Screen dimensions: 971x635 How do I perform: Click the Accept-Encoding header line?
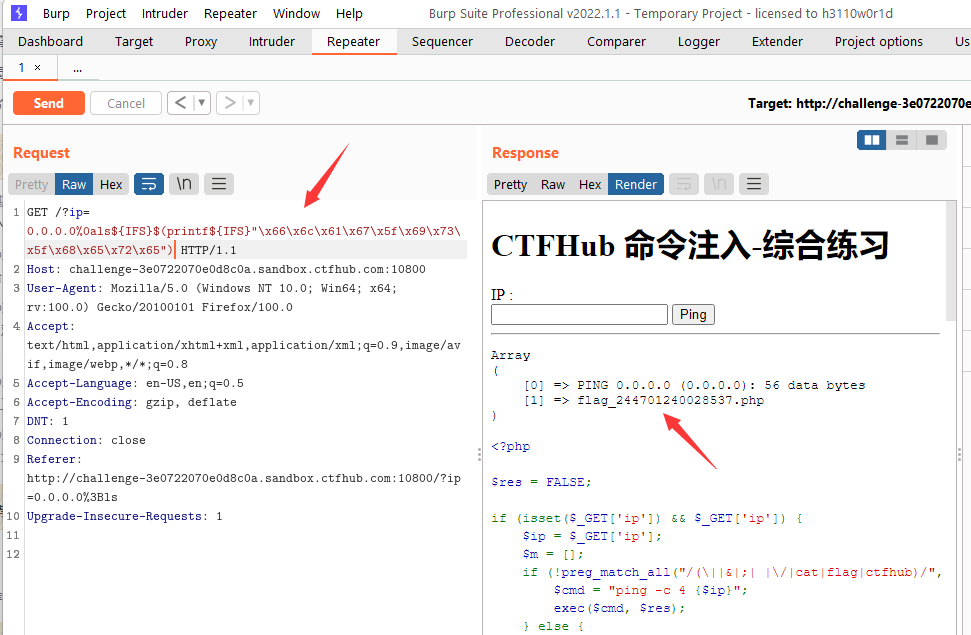click(x=131, y=402)
